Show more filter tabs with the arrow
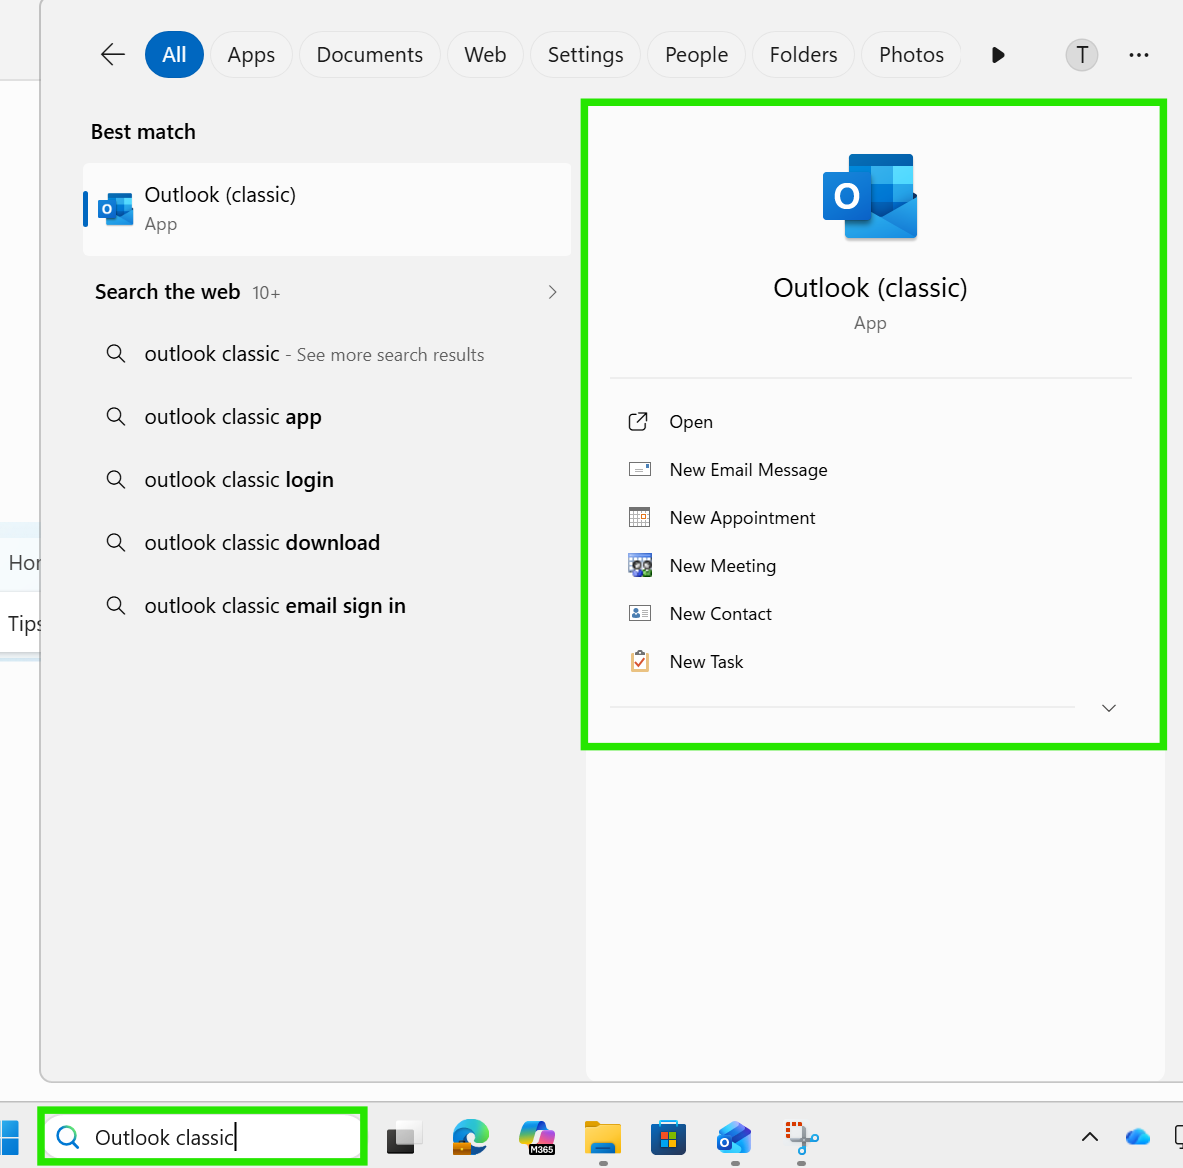This screenshot has width=1183, height=1168. tap(998, 54)
